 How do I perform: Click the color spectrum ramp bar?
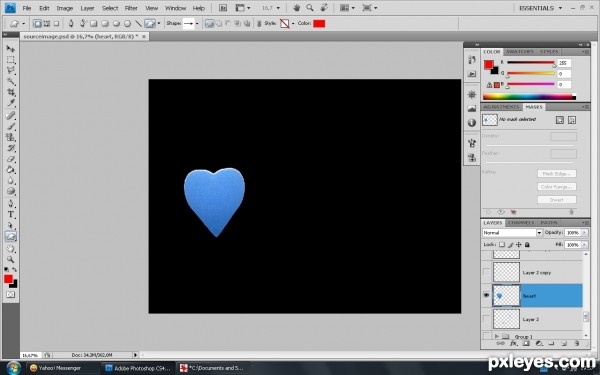click(x=529, y=97)
